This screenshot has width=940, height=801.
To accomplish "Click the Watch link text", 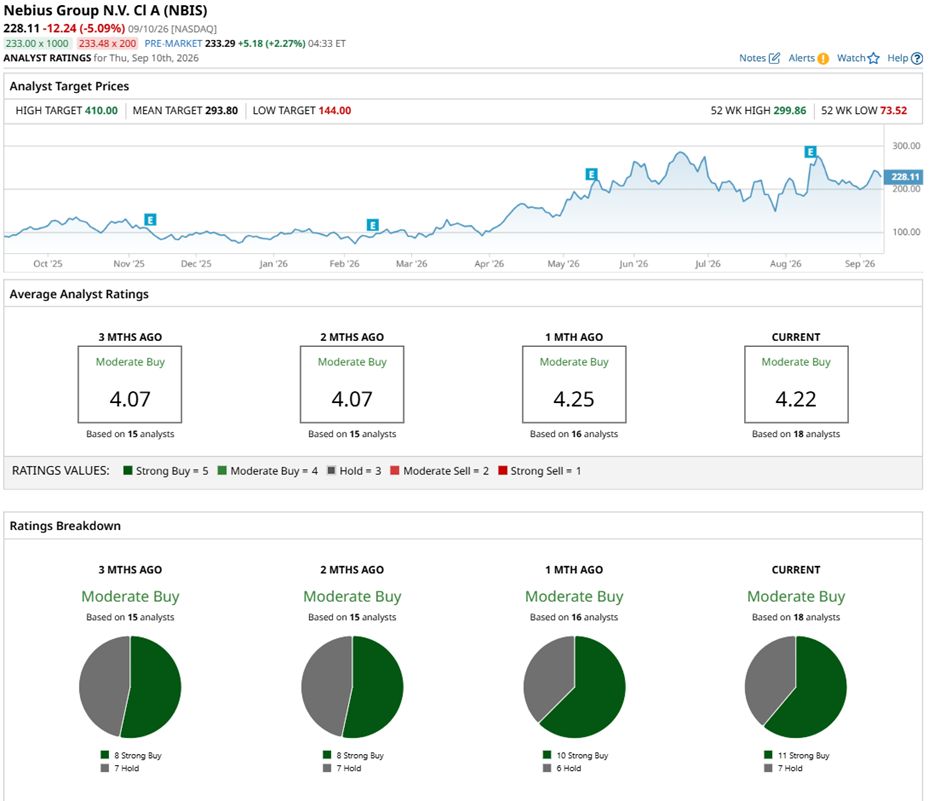I will pyautogui.click(x=851, y=58).
